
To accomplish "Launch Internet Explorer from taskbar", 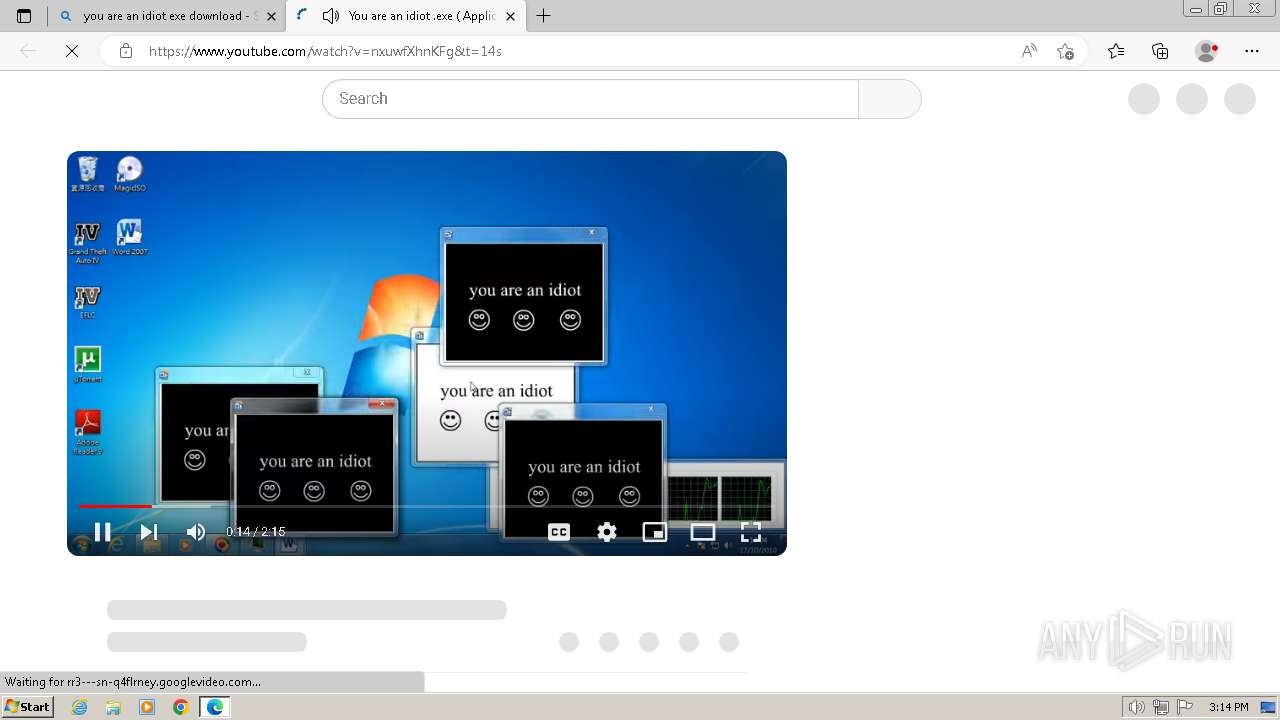I will (80, 707).
